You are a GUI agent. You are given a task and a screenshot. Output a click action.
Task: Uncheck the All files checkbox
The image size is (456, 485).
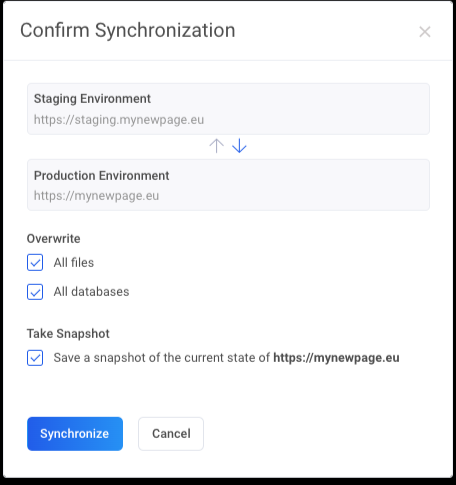pos(35,262)
